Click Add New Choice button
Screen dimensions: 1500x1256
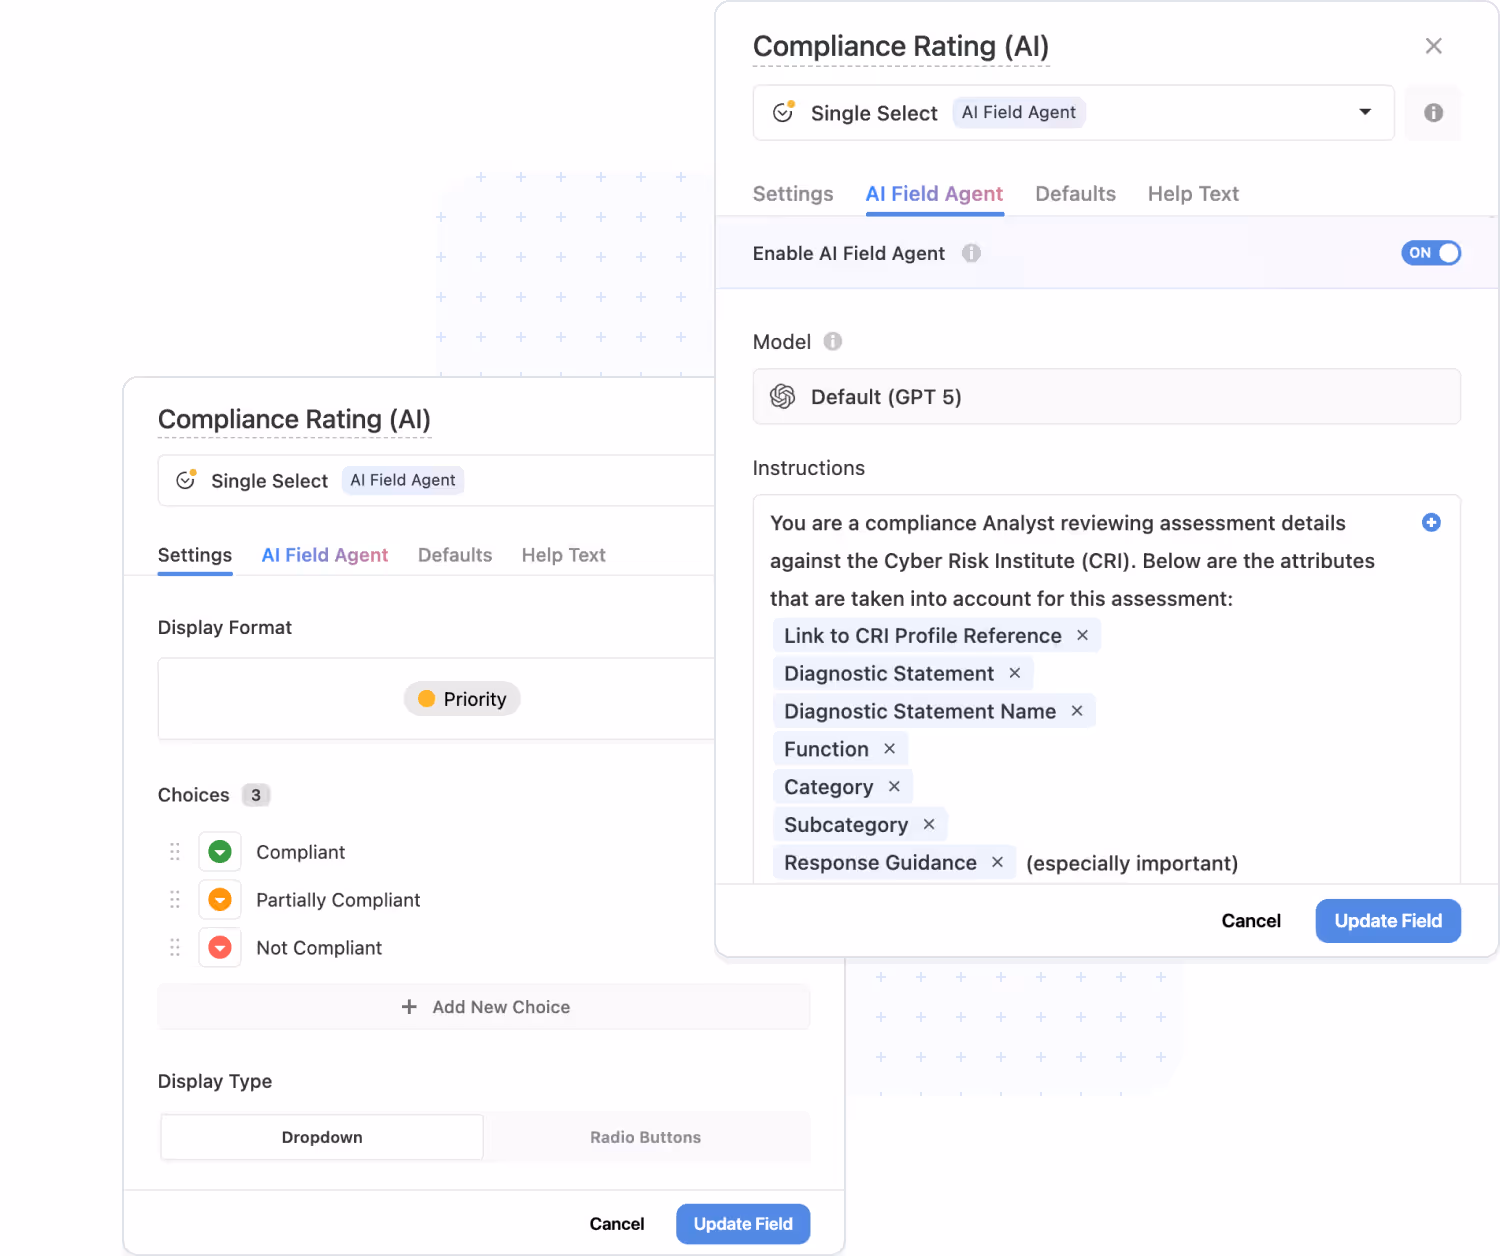(x=484, y=1007)
